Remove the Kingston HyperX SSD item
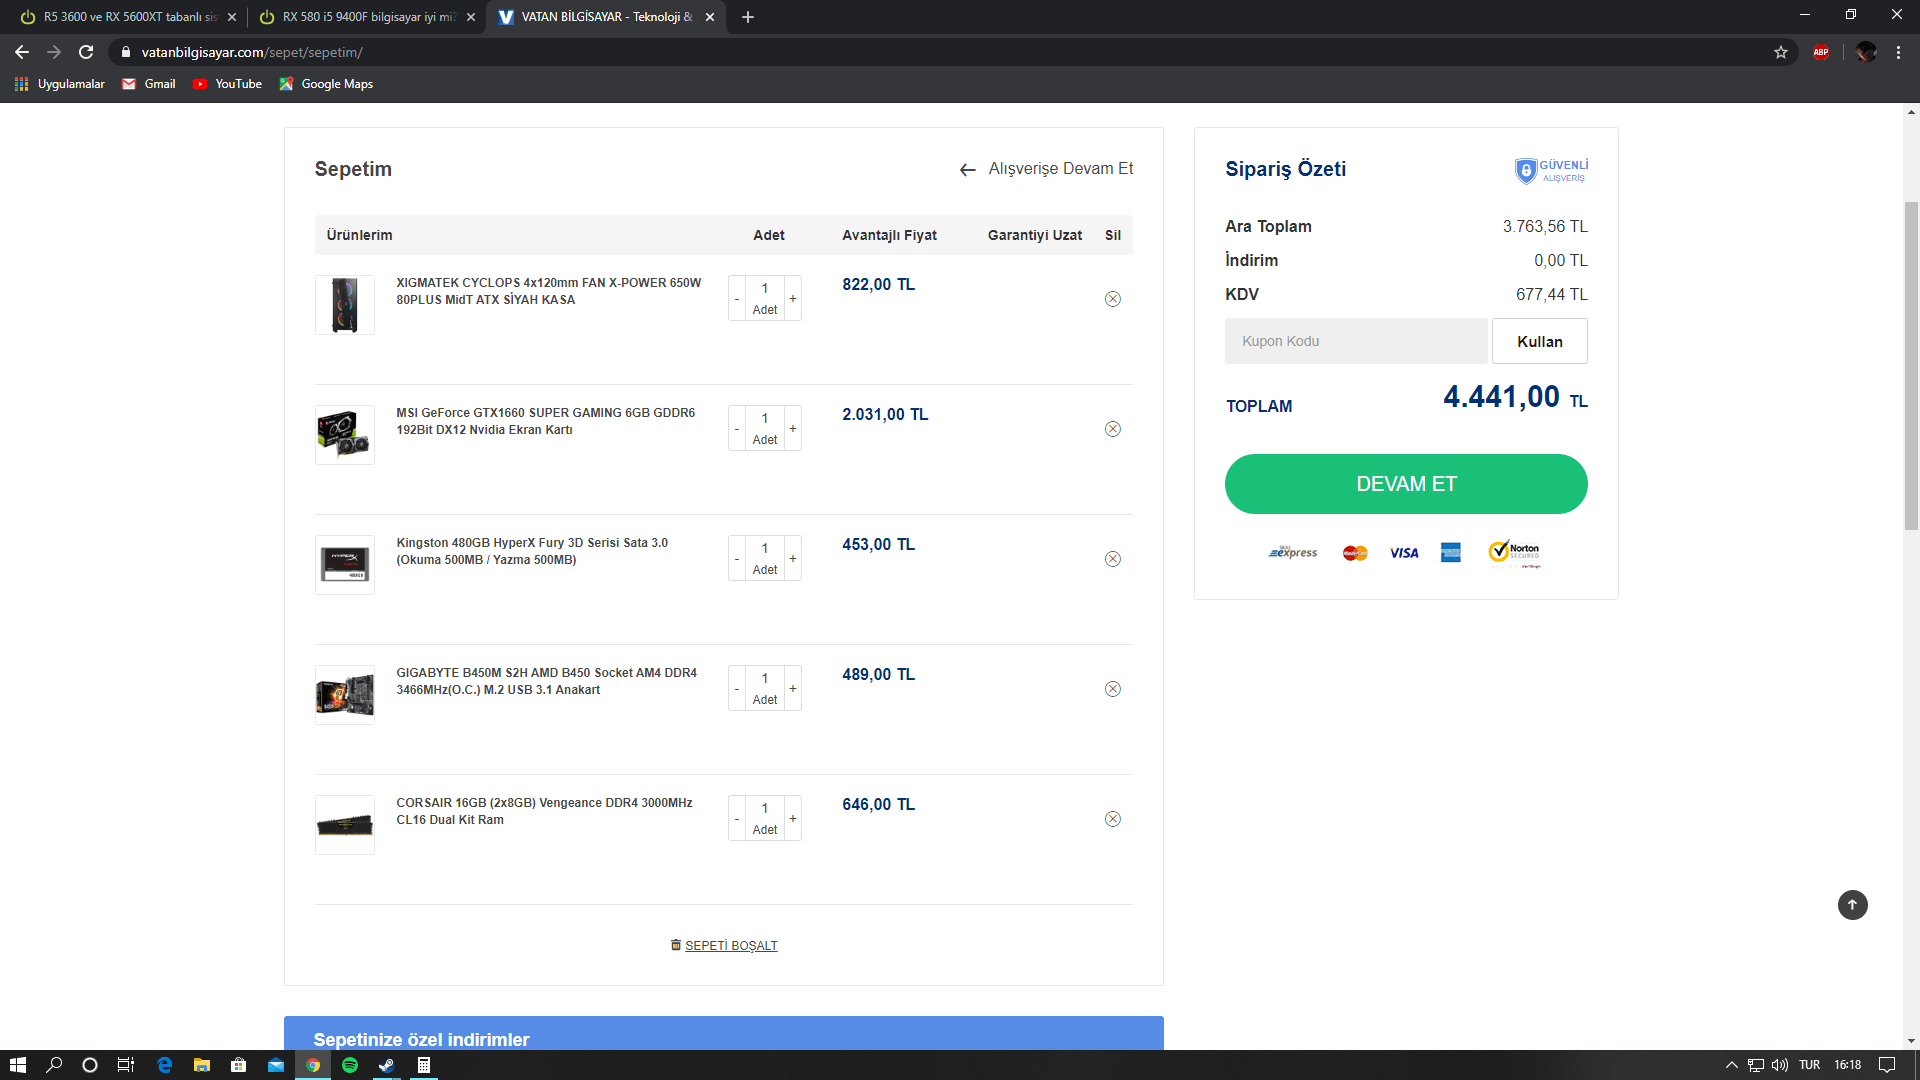This screenshot has height=1080, width=1920. click(x=1112, y=559)
